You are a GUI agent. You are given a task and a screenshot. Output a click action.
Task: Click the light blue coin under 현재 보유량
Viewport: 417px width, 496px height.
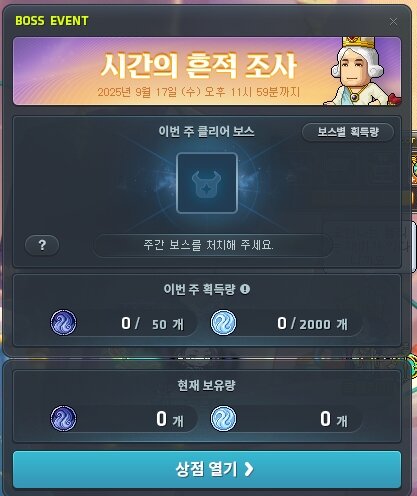point(223,418)
